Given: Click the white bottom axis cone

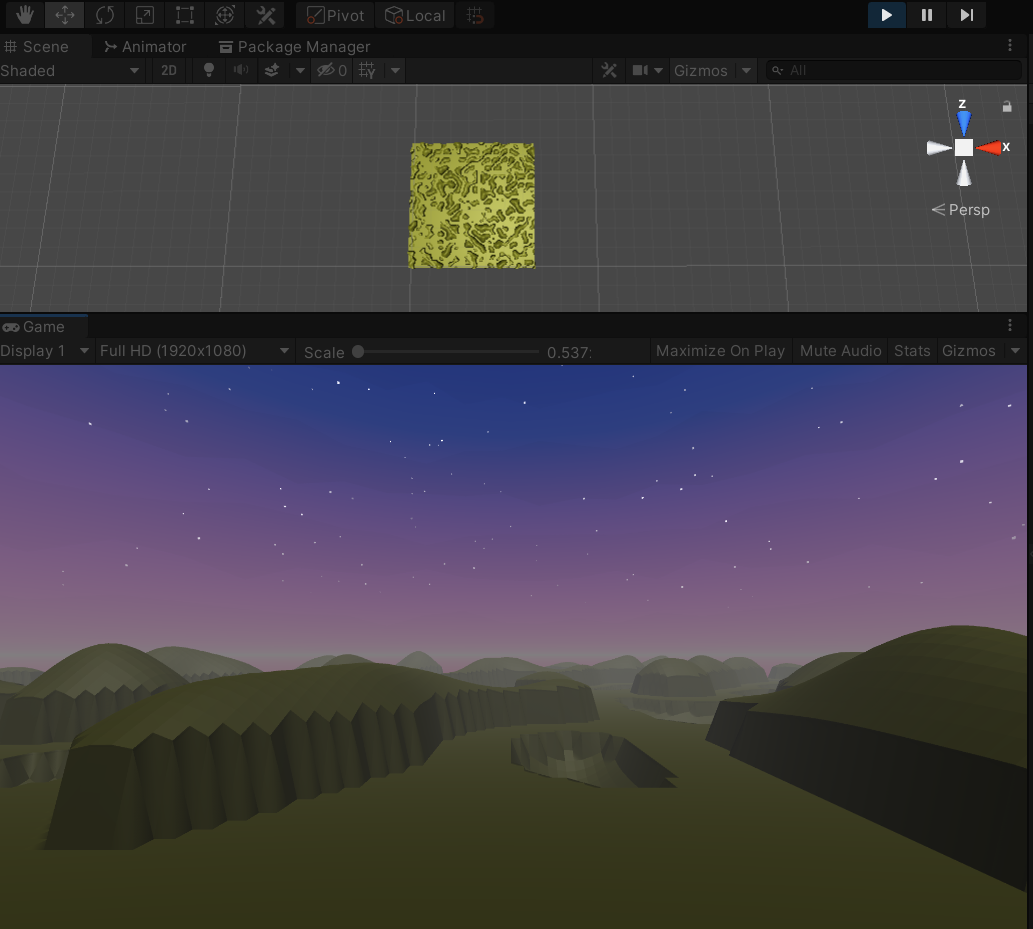Looking at the screenshot, I should [x=964, y=173].
